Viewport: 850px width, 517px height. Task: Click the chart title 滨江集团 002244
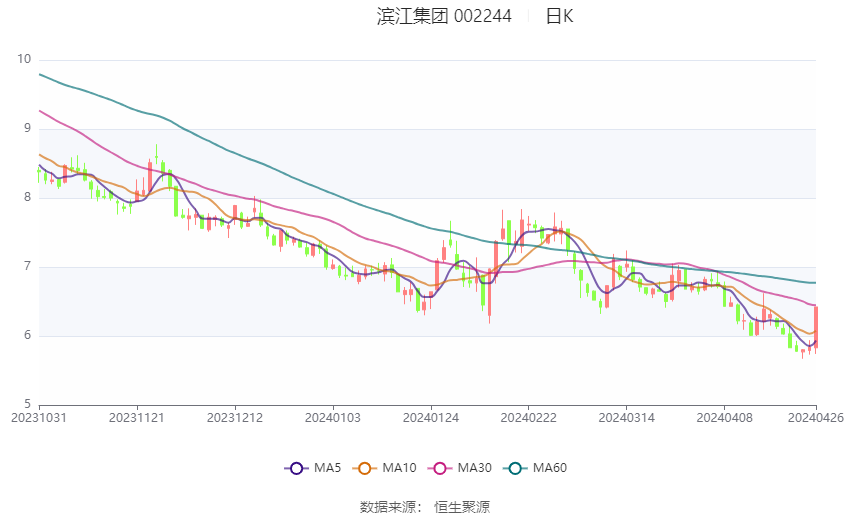[x=444, y=16]
